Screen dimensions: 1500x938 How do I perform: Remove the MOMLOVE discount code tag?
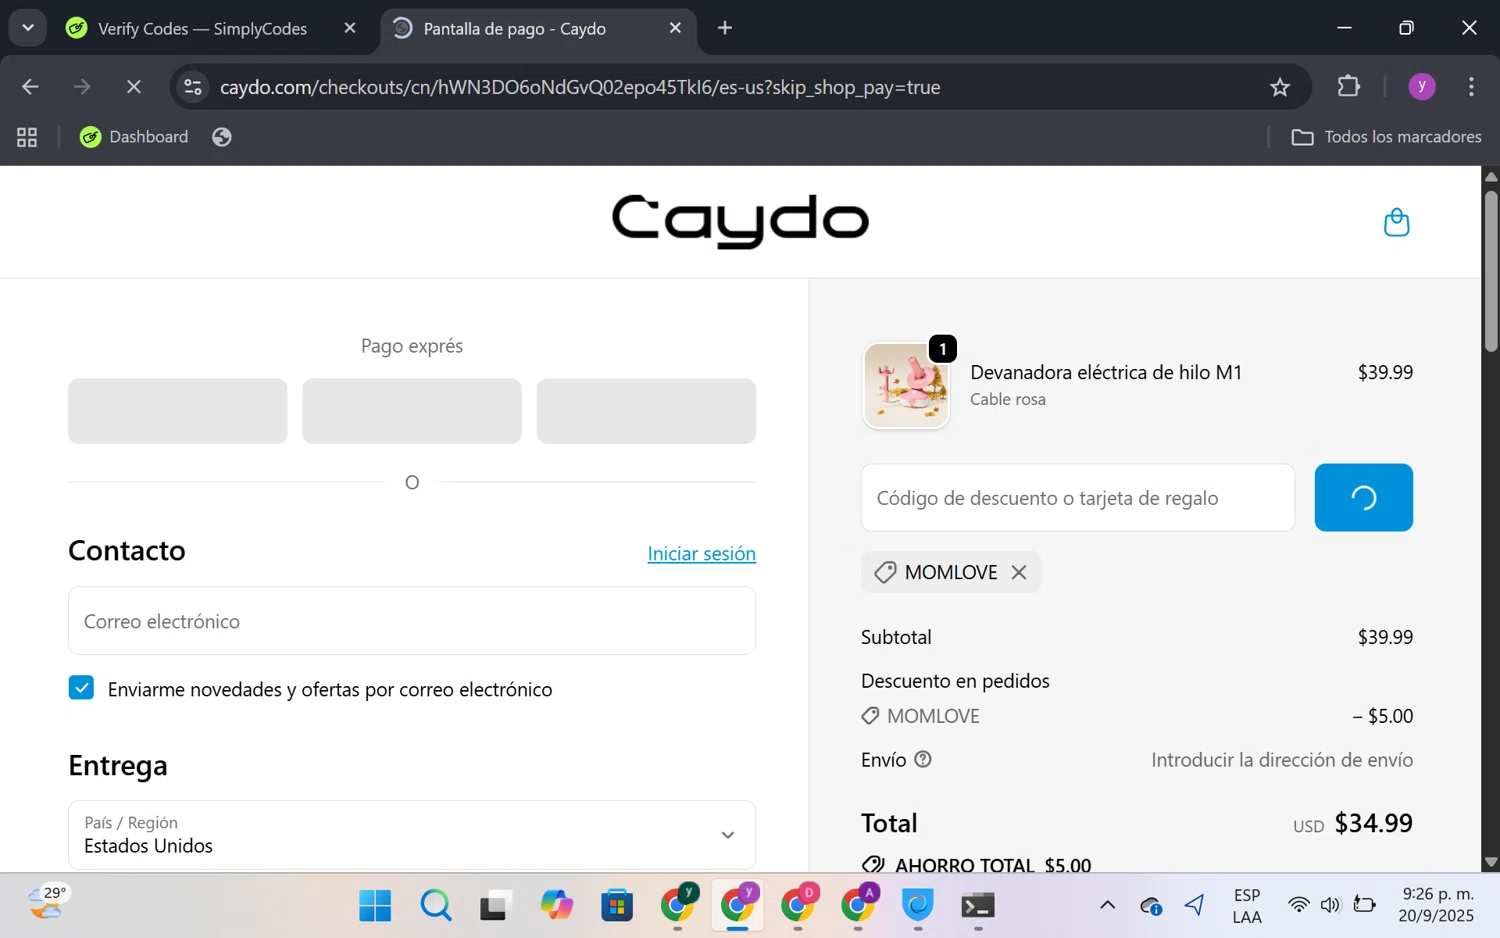pos(1019,572)
